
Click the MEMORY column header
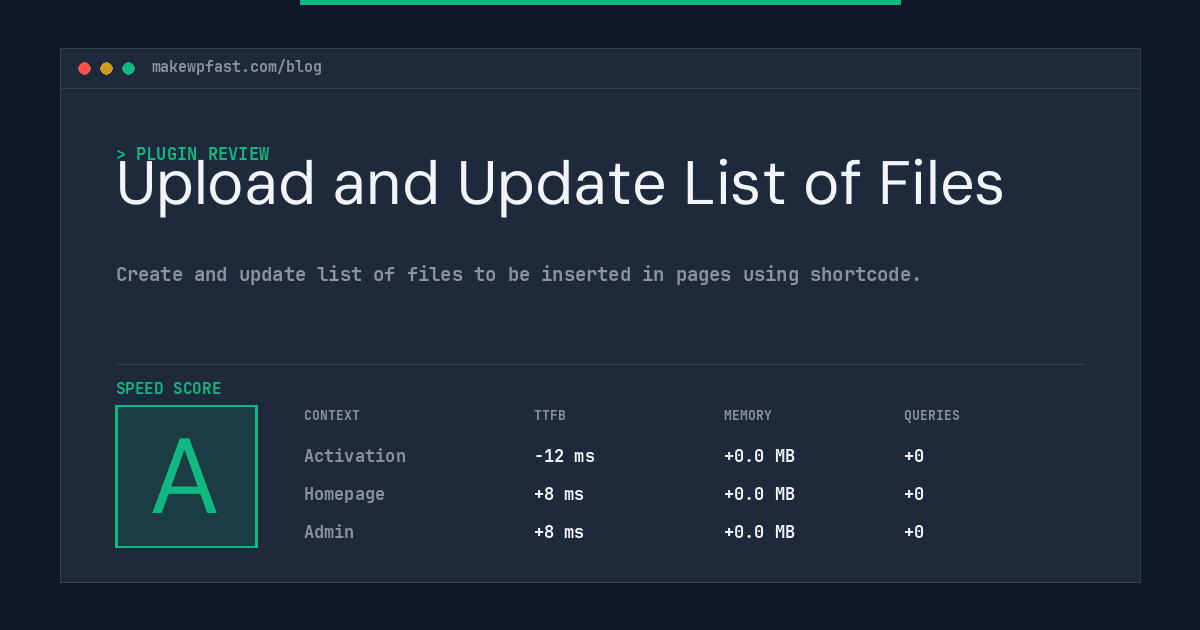coord(748,416)
